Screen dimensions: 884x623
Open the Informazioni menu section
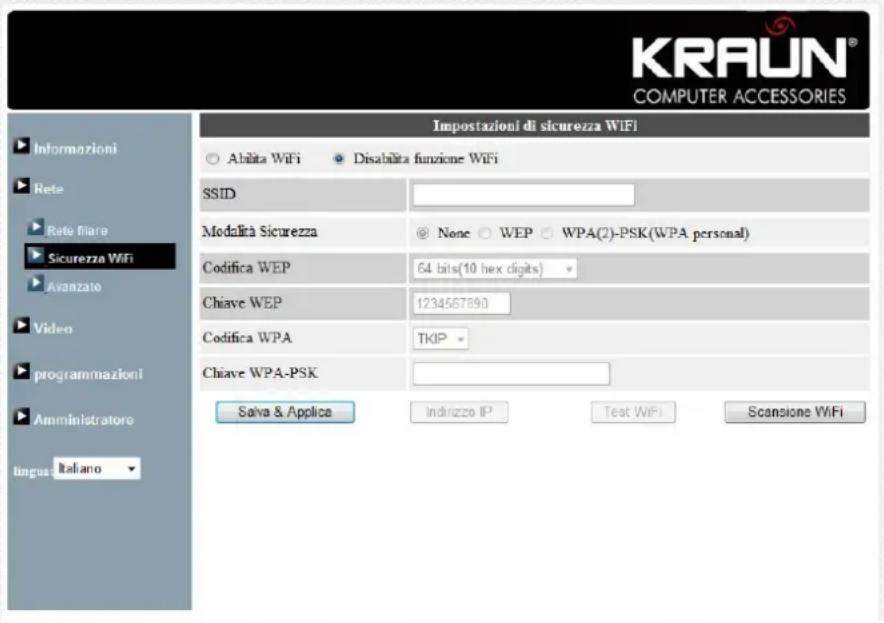click(75, 149)
